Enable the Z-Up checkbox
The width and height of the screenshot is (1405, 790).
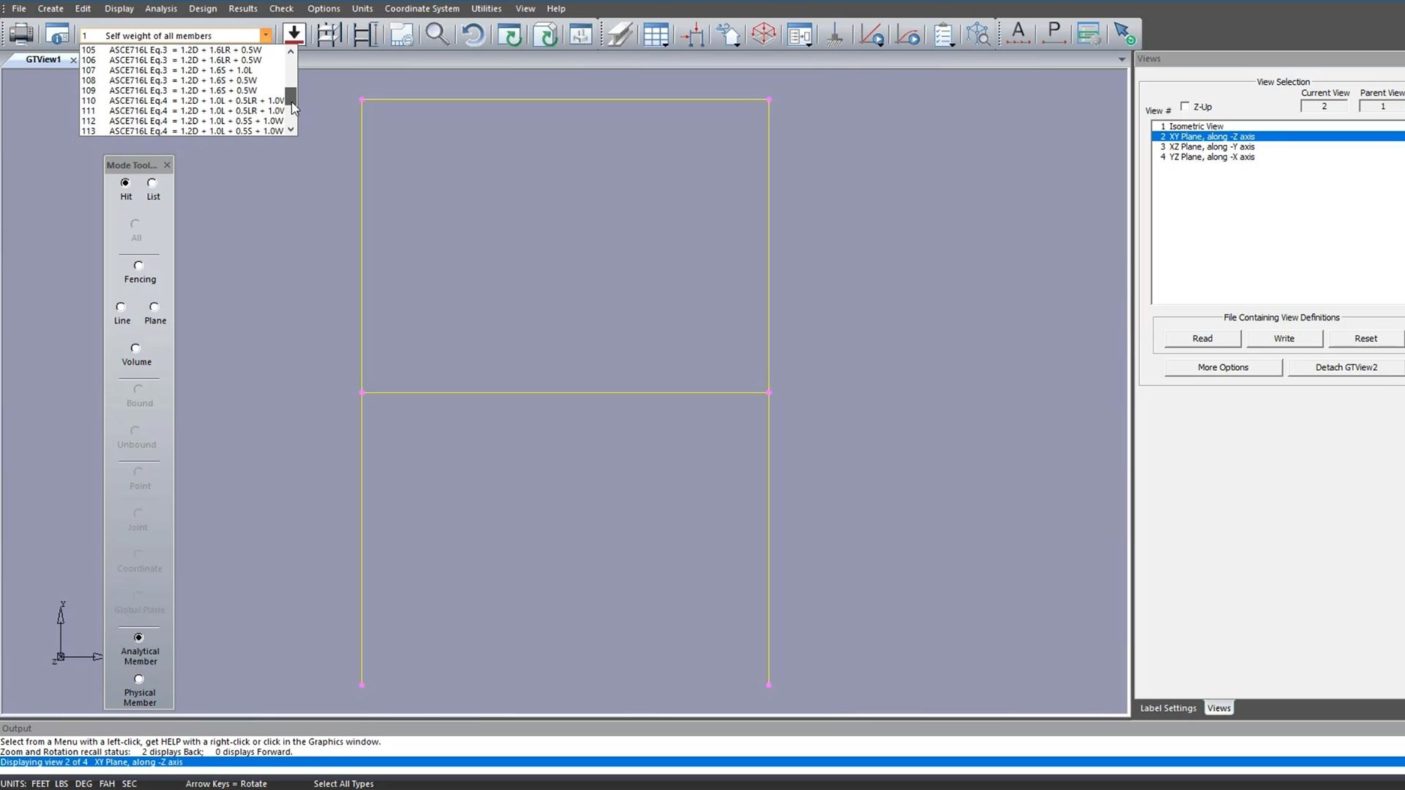click(1185, 106)
